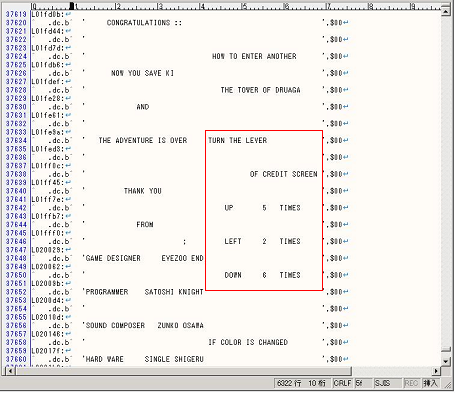455x393 pixels.
Task: Click the text THE ADVENTURE IS OVER
Action: [x=143, y=140]
